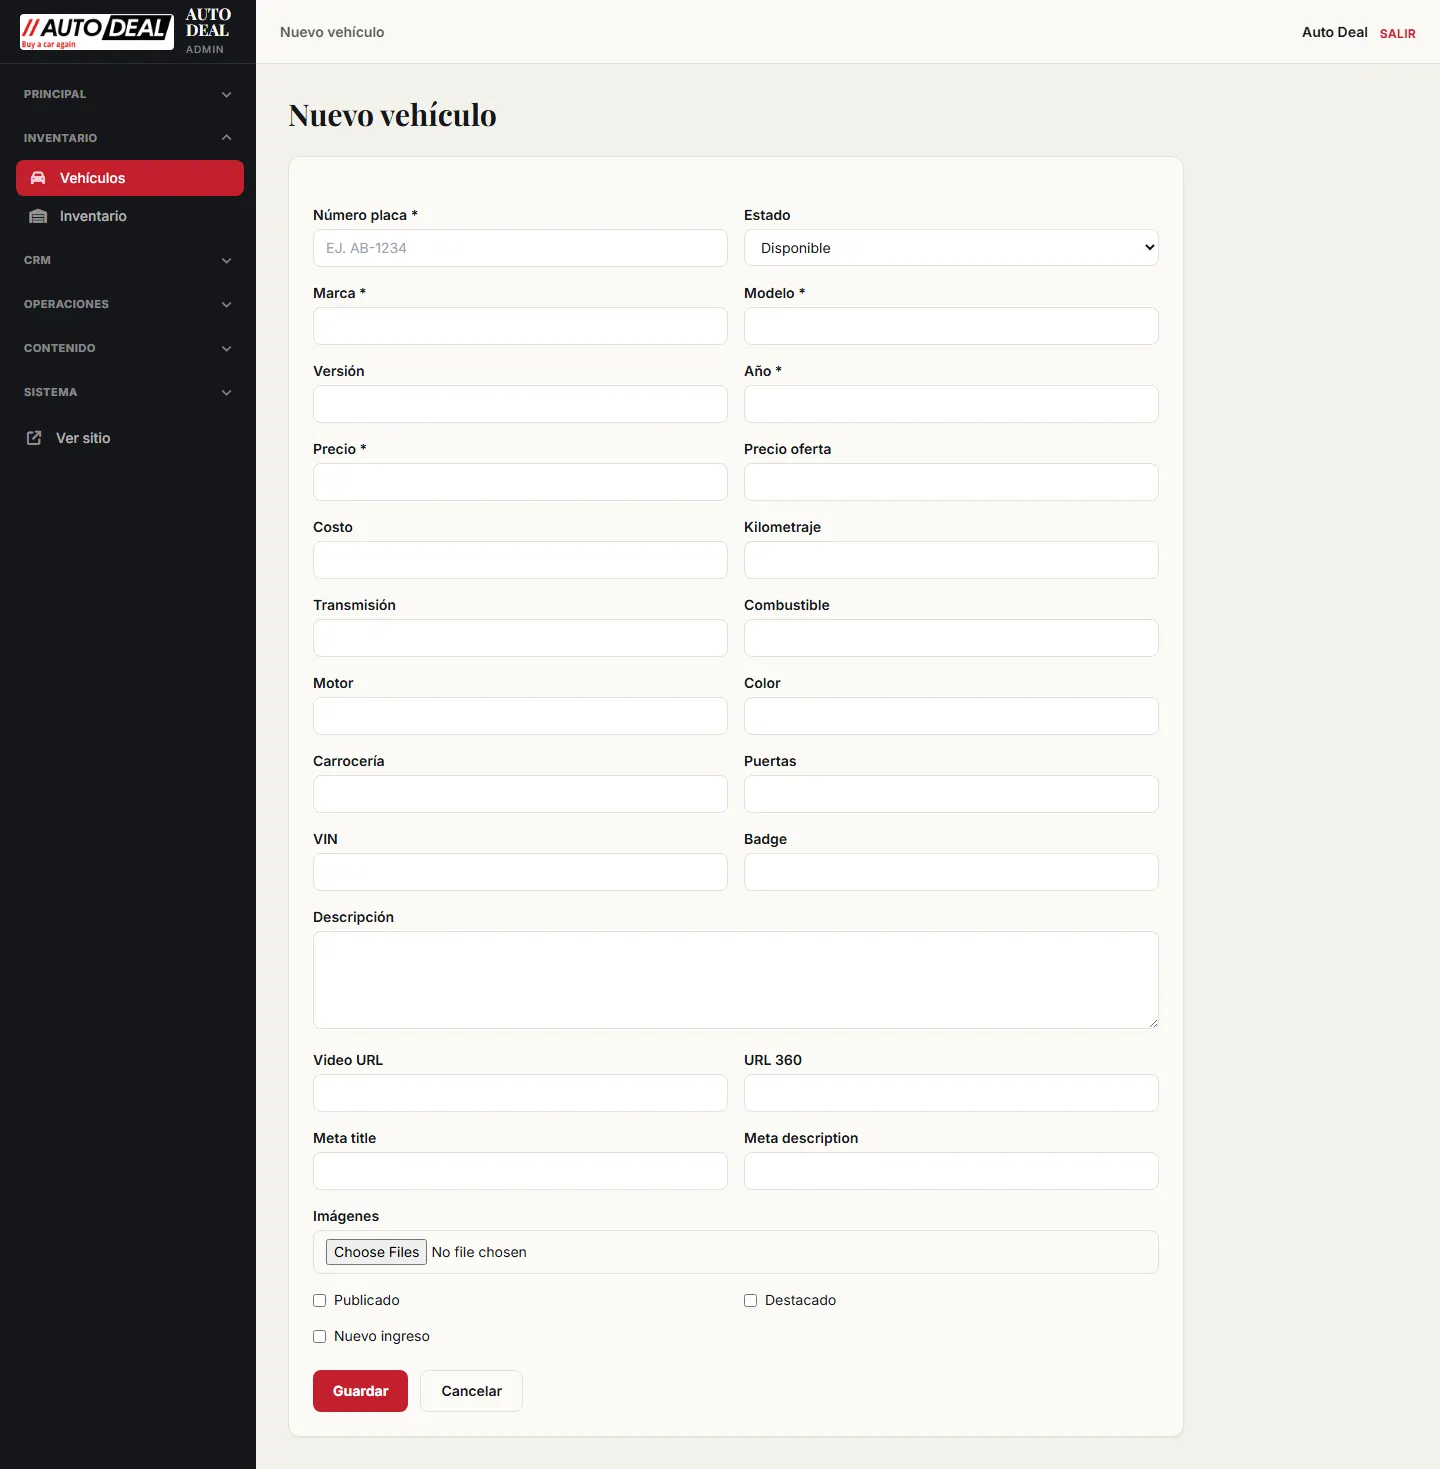Expand the SISTEMA section chevron
Viewport: 1440px width, 1469px height.
226,392
